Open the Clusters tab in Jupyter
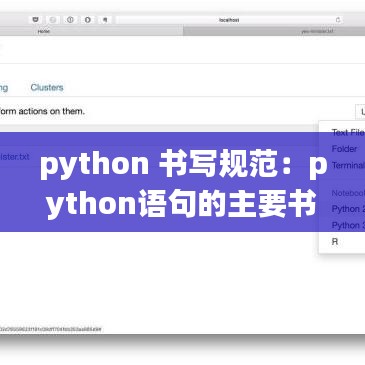Screen dimensions: 365x365 point(47,87)
